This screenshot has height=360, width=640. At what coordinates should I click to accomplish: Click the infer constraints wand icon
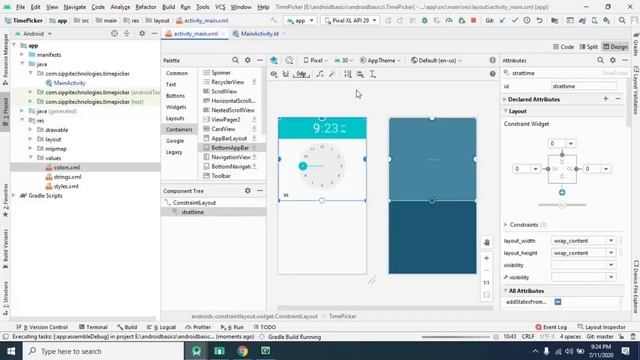click(x=332, y=74)
